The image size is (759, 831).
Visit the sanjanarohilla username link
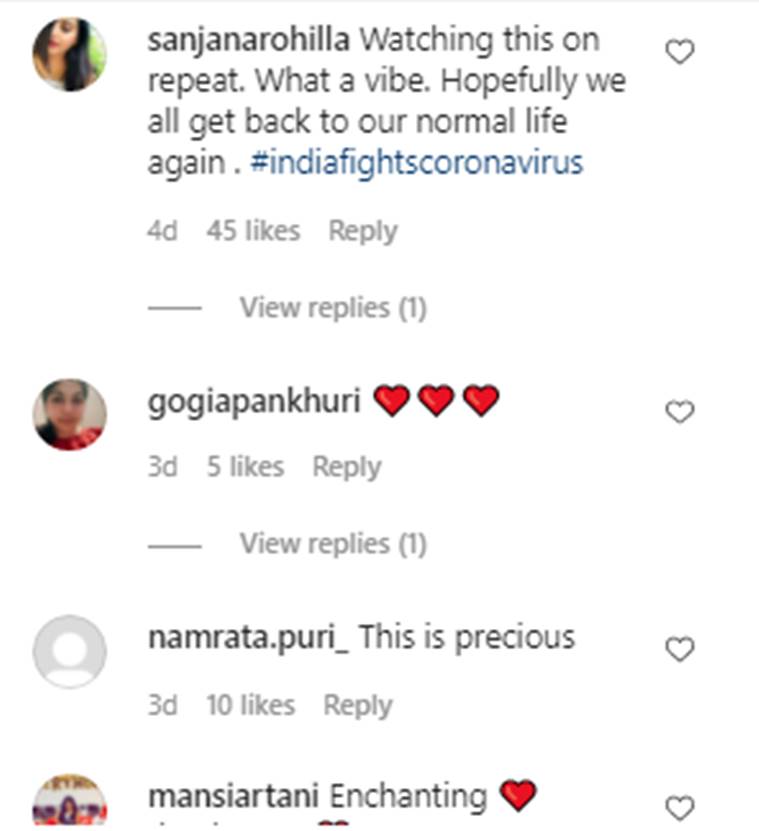pos(248,41)
